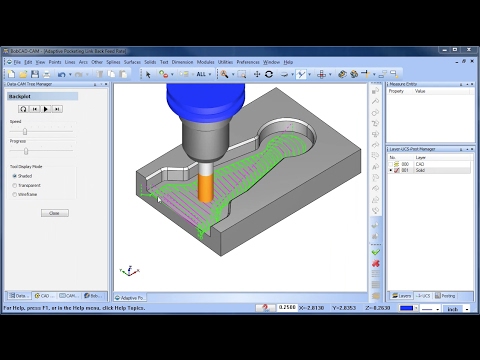Click the Zoom magnifier icon
Screen dimensions: 480x360
pyautogui.click(x=224, y=74)
